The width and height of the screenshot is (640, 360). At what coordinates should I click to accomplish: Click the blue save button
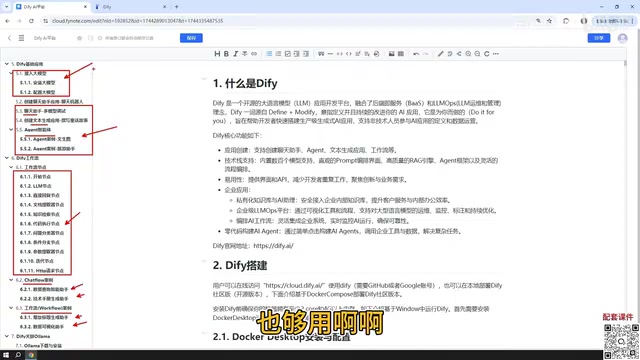(191, 38)
